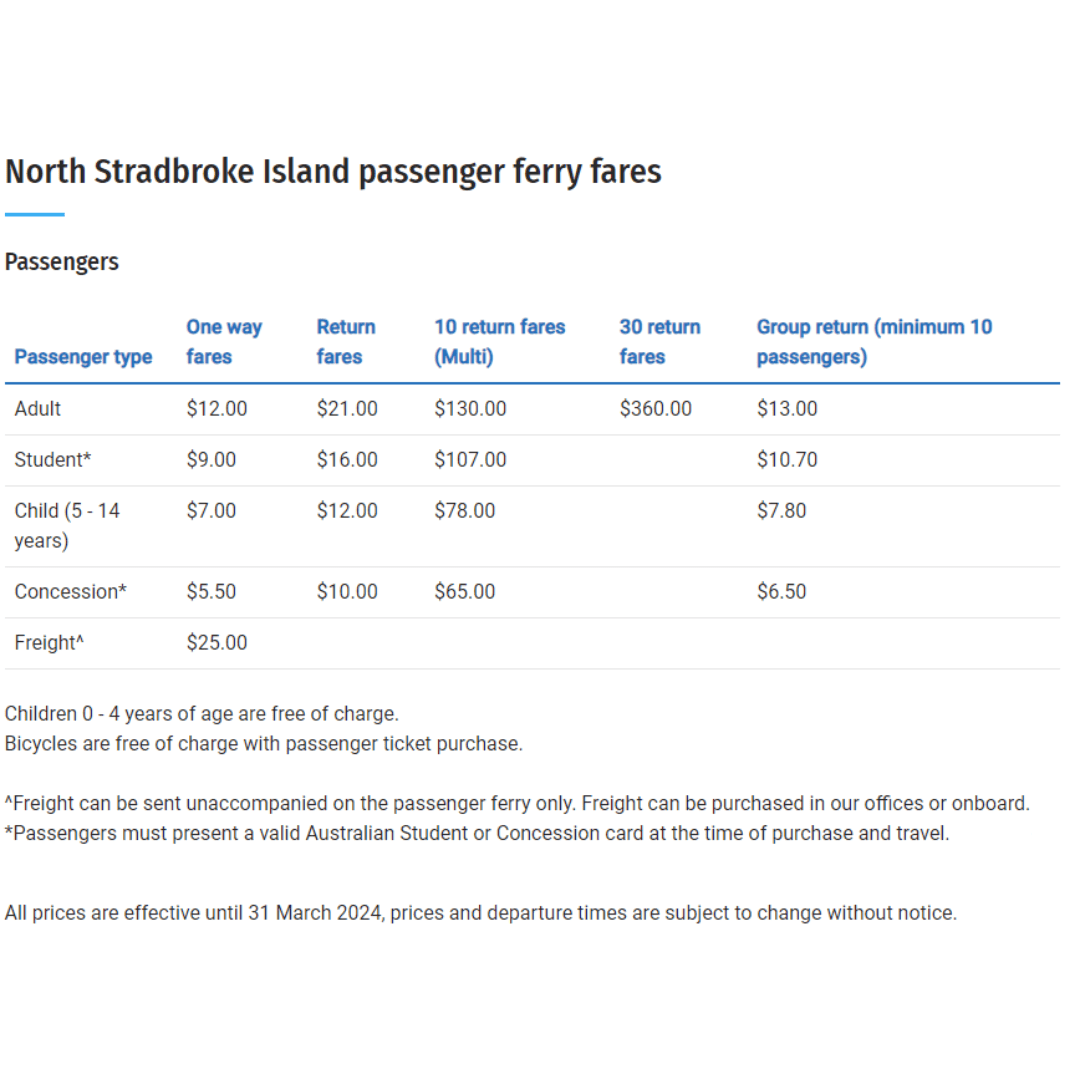Select the Child (5 - 14 years) row label
1080x1080 pixels.
coord(67,526)
